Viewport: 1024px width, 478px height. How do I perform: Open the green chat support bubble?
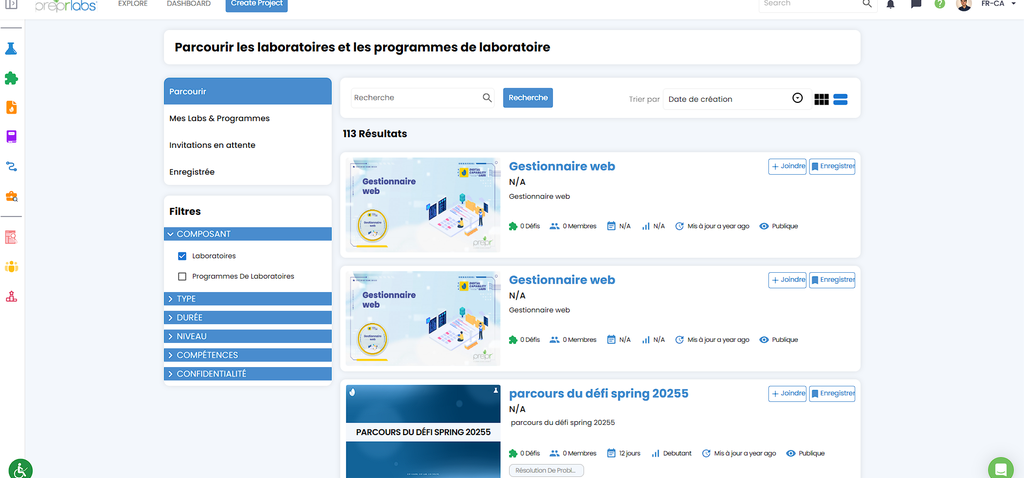point(1000,468)
